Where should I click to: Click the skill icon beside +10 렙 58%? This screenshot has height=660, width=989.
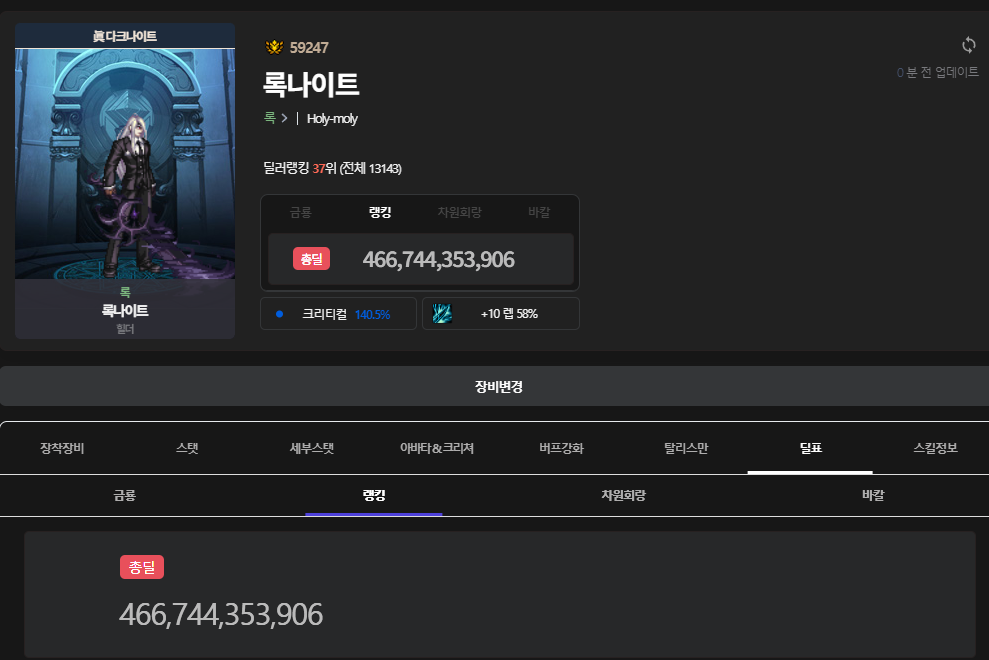click(x=442, y=314)
